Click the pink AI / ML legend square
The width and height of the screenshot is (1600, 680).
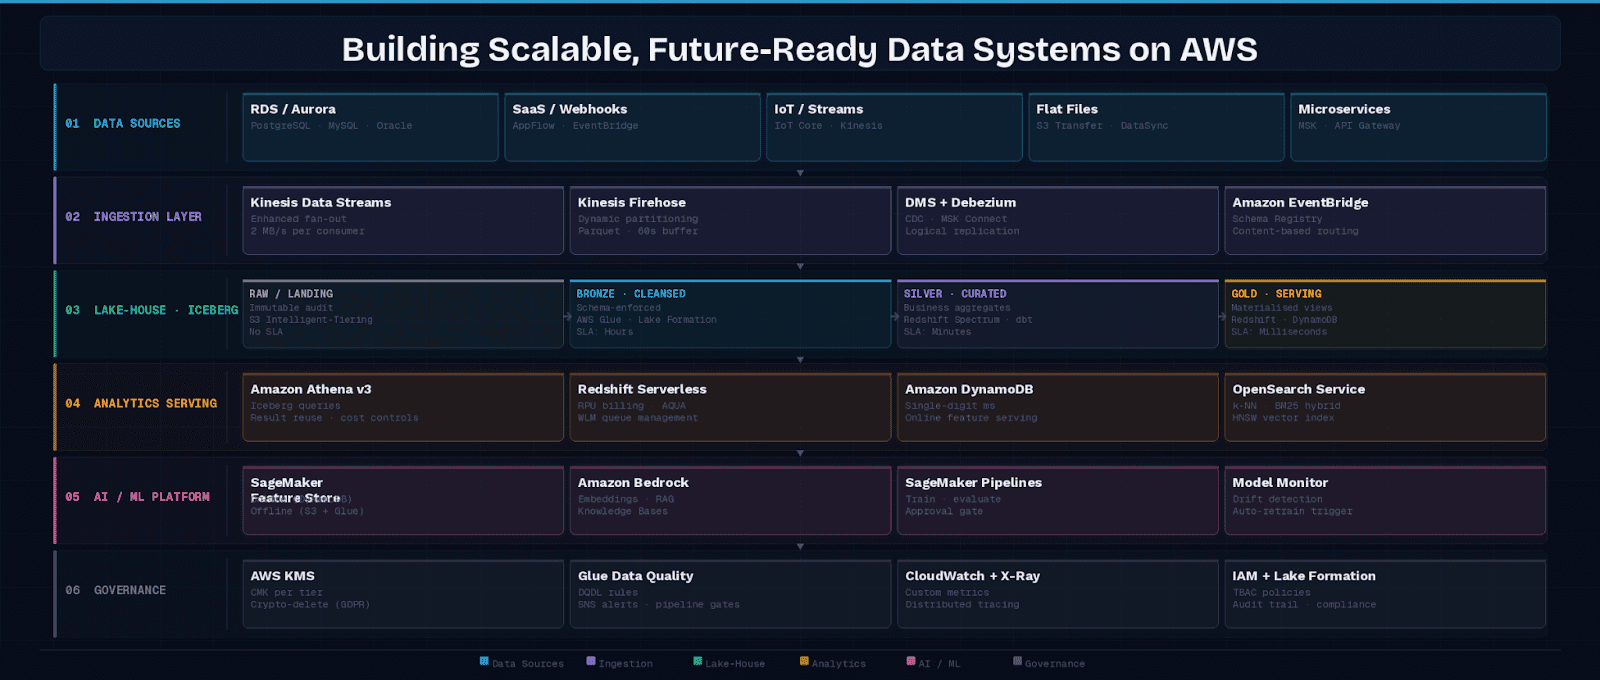(x=911, y=661)
